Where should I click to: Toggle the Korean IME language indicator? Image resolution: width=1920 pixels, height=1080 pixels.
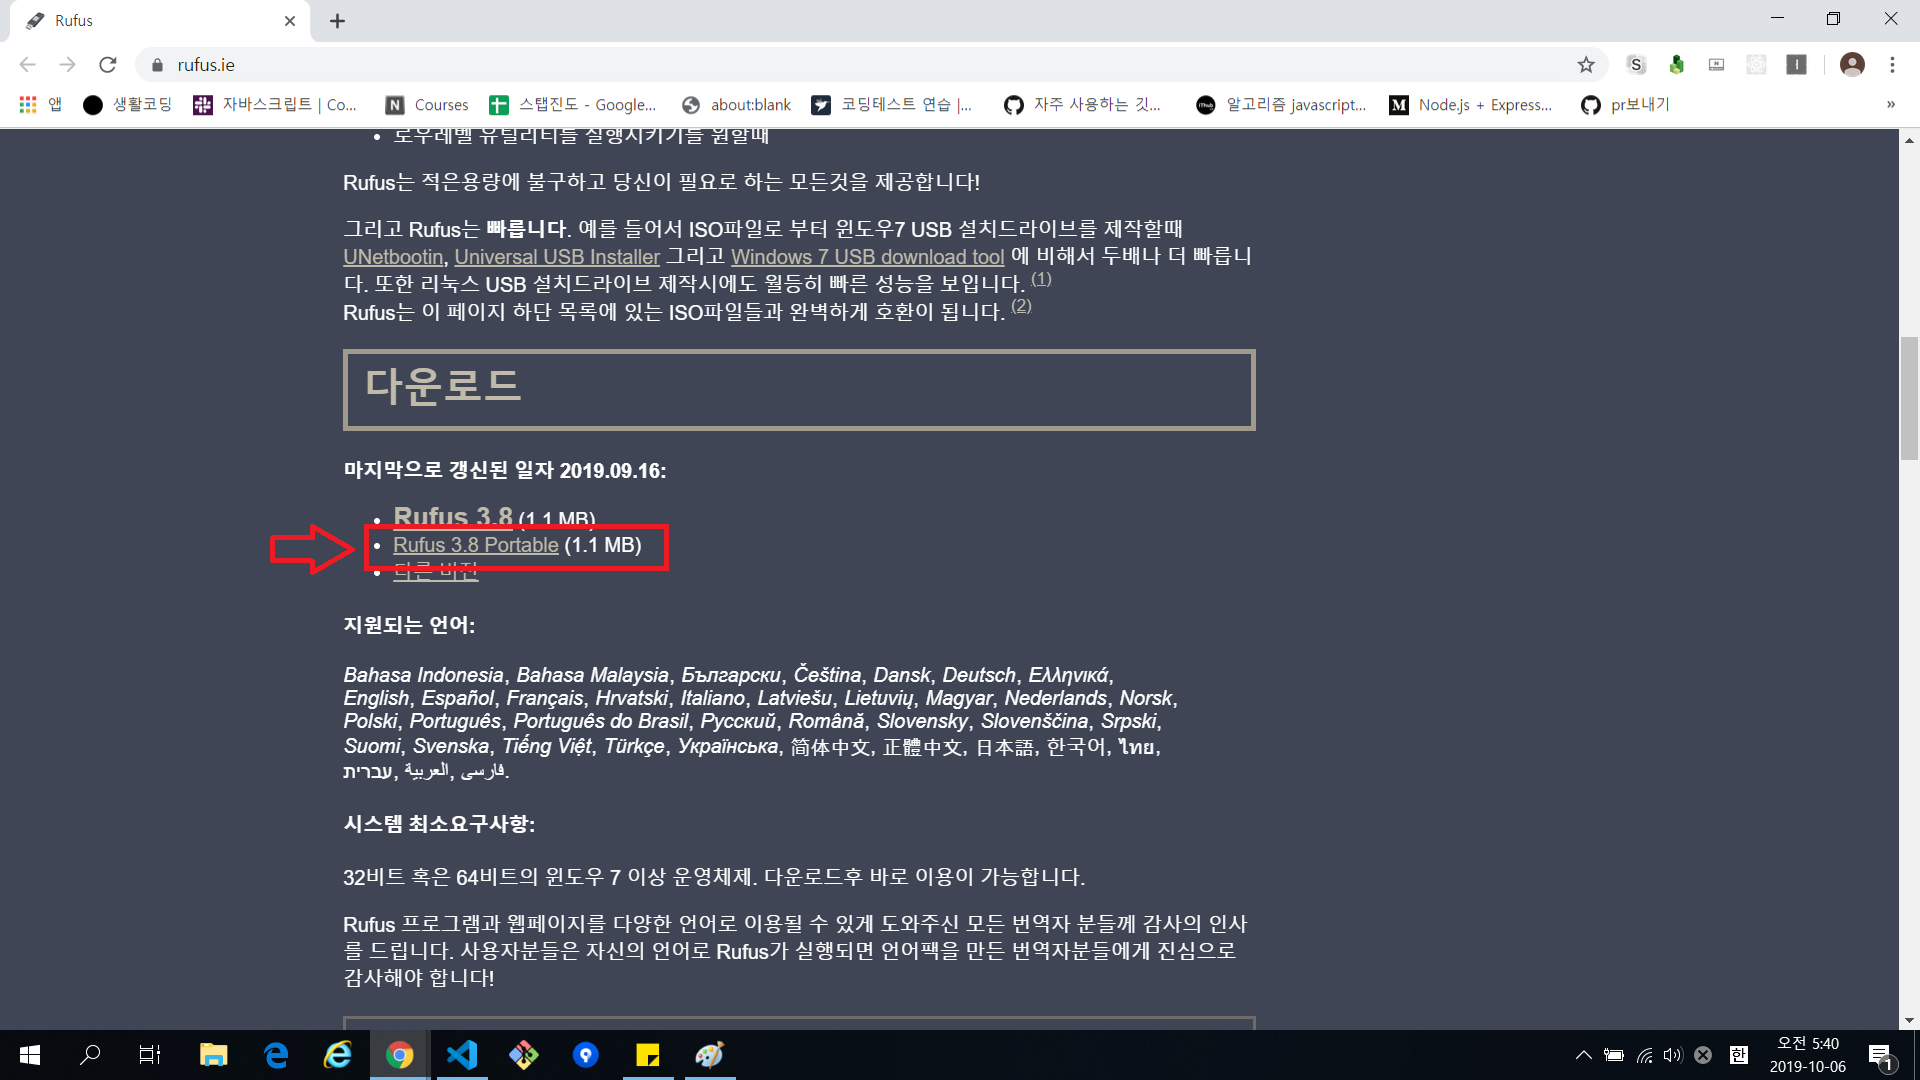point(1739,1055)
